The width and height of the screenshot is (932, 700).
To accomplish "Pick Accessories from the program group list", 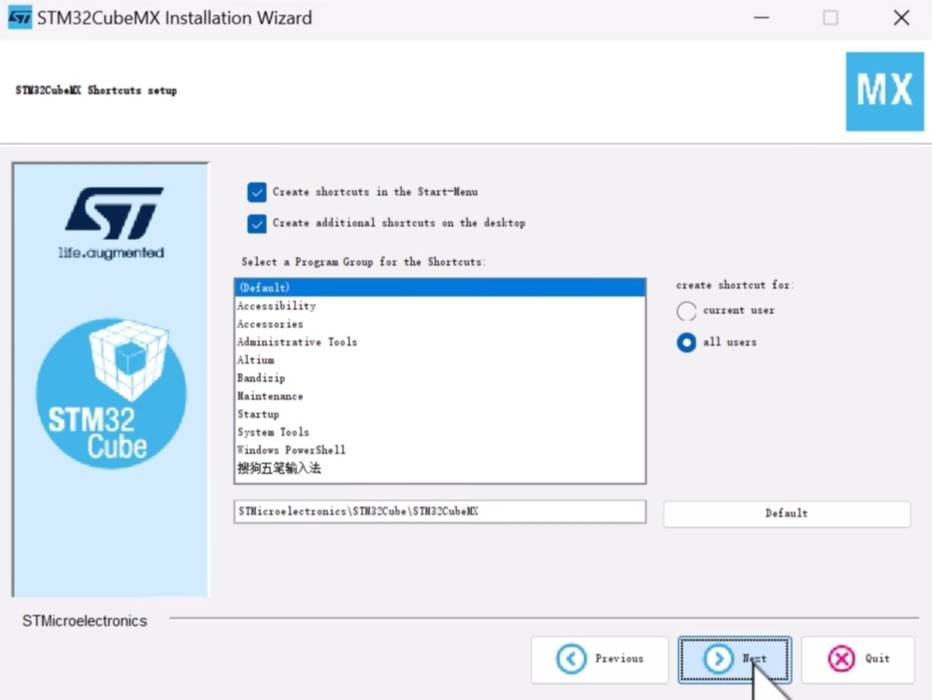I will click(440, 324).
